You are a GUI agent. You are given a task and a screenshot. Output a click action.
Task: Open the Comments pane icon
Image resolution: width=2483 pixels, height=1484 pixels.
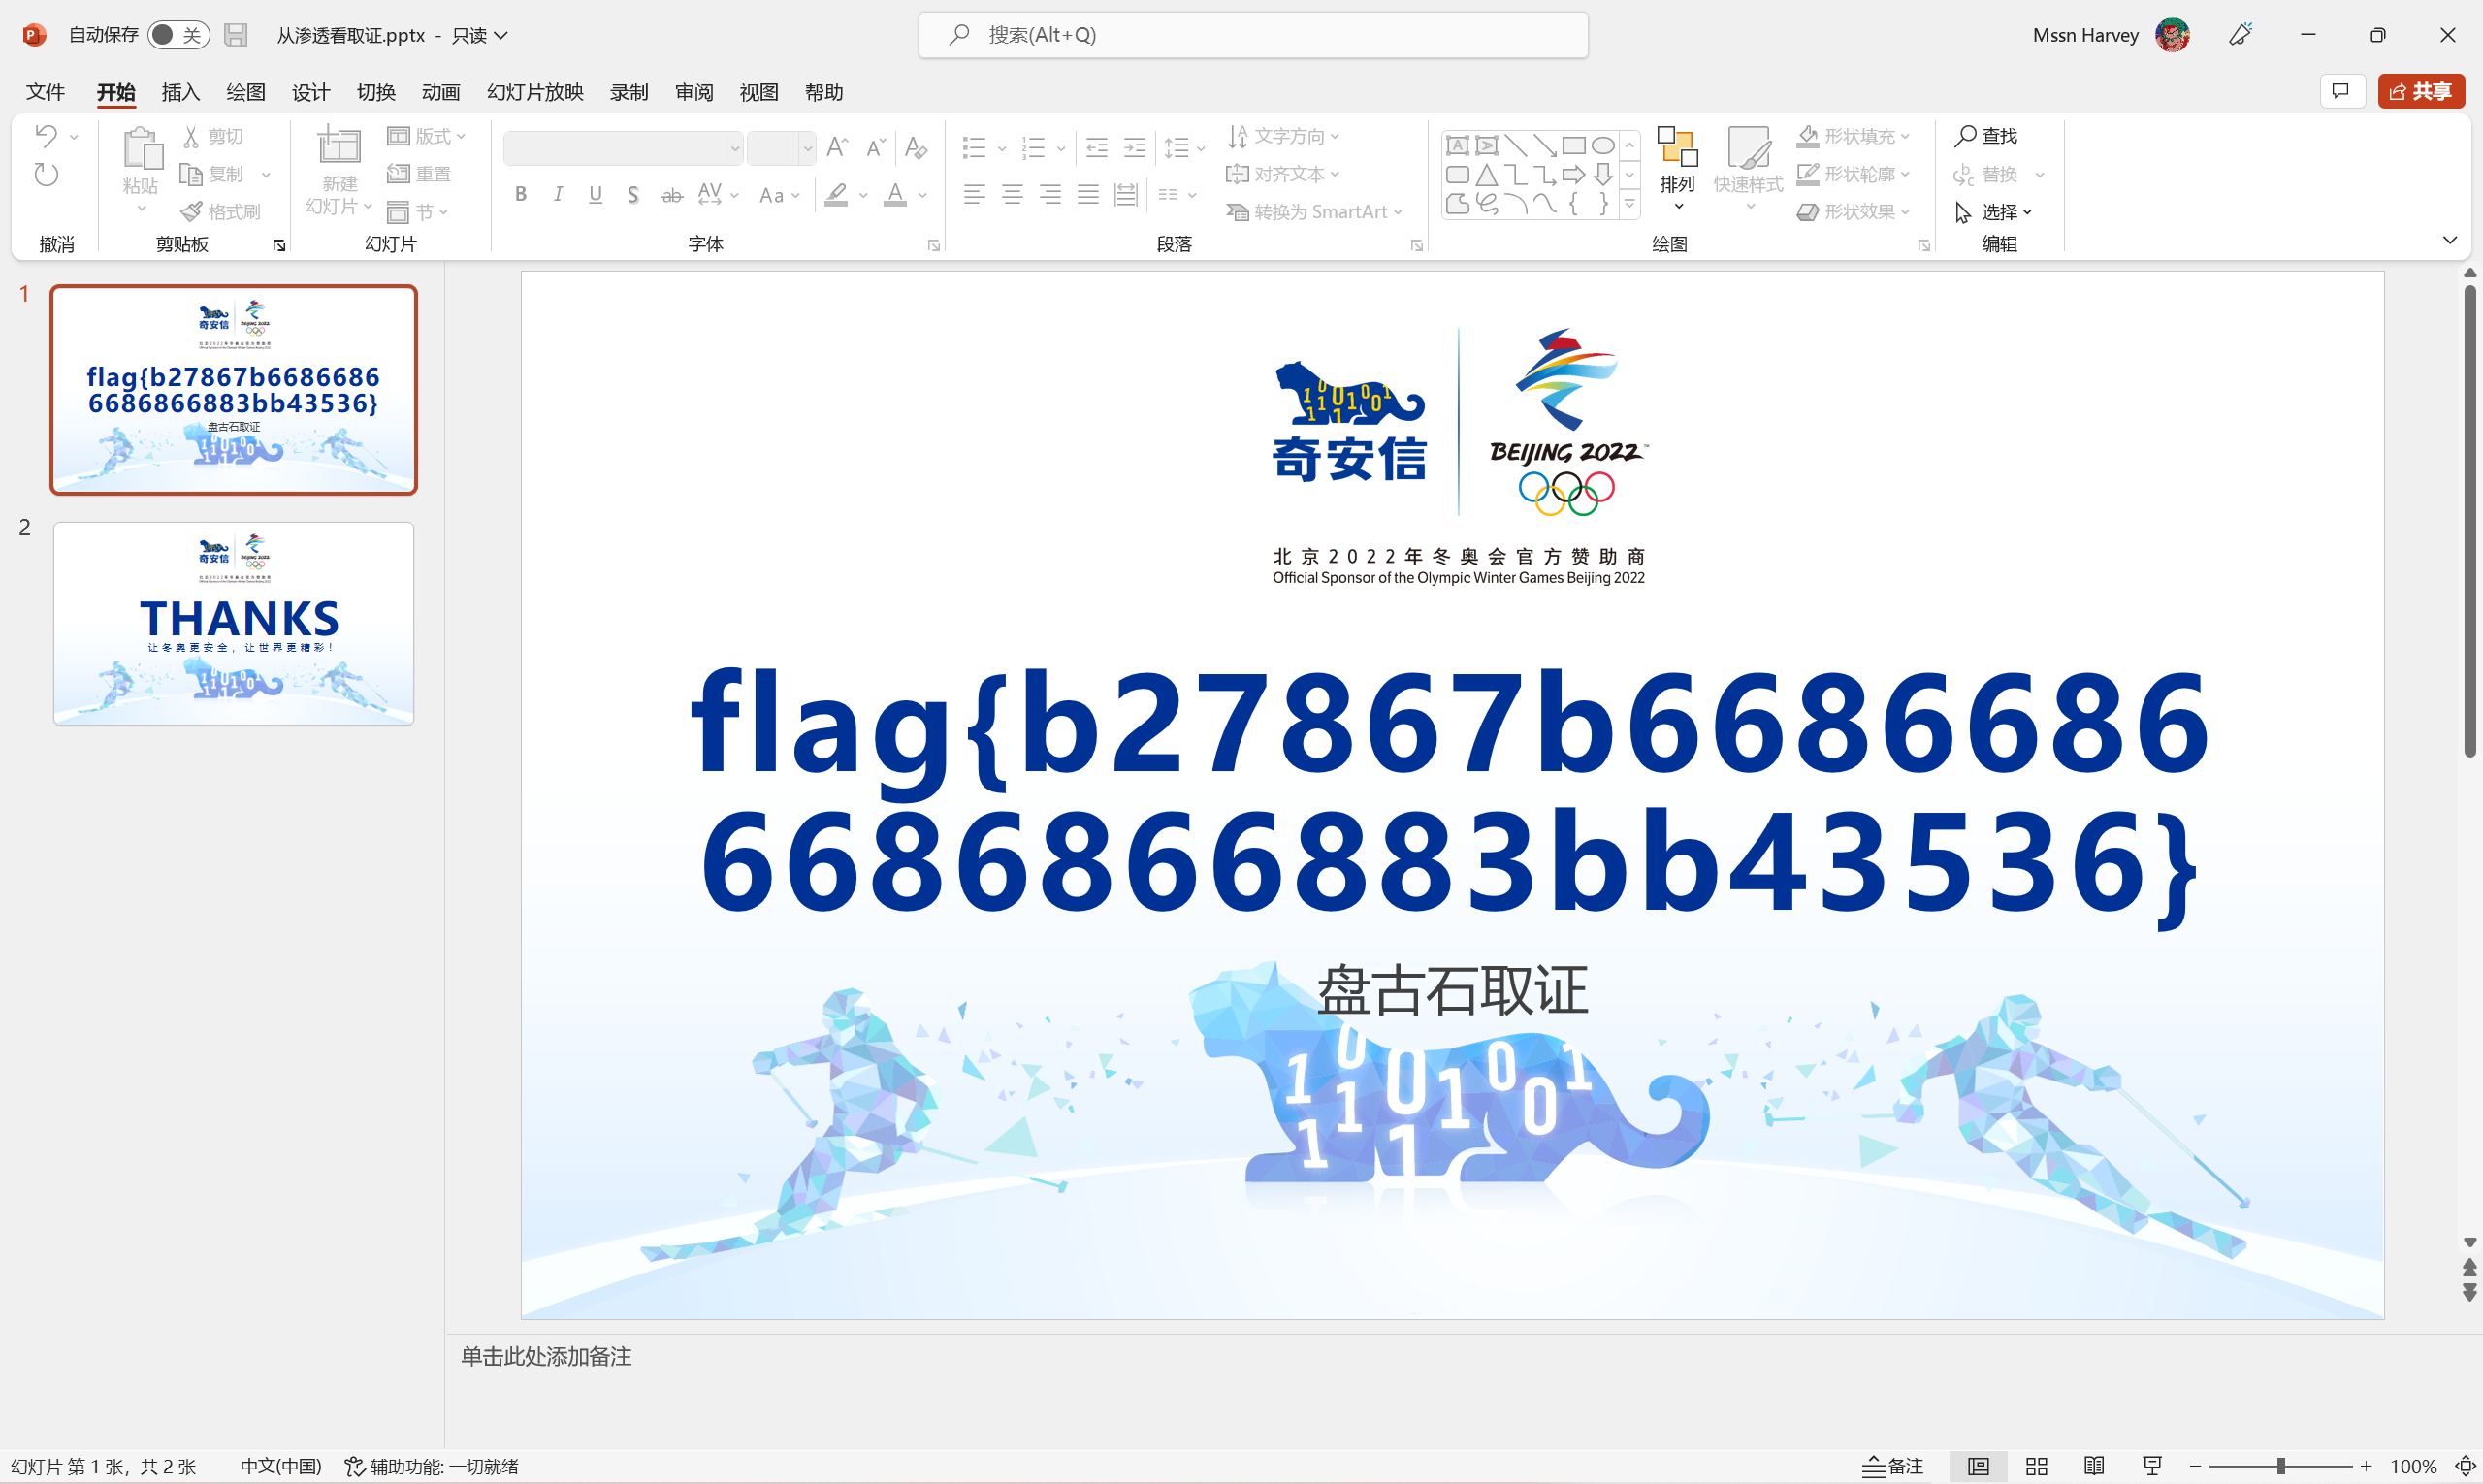2342,92
